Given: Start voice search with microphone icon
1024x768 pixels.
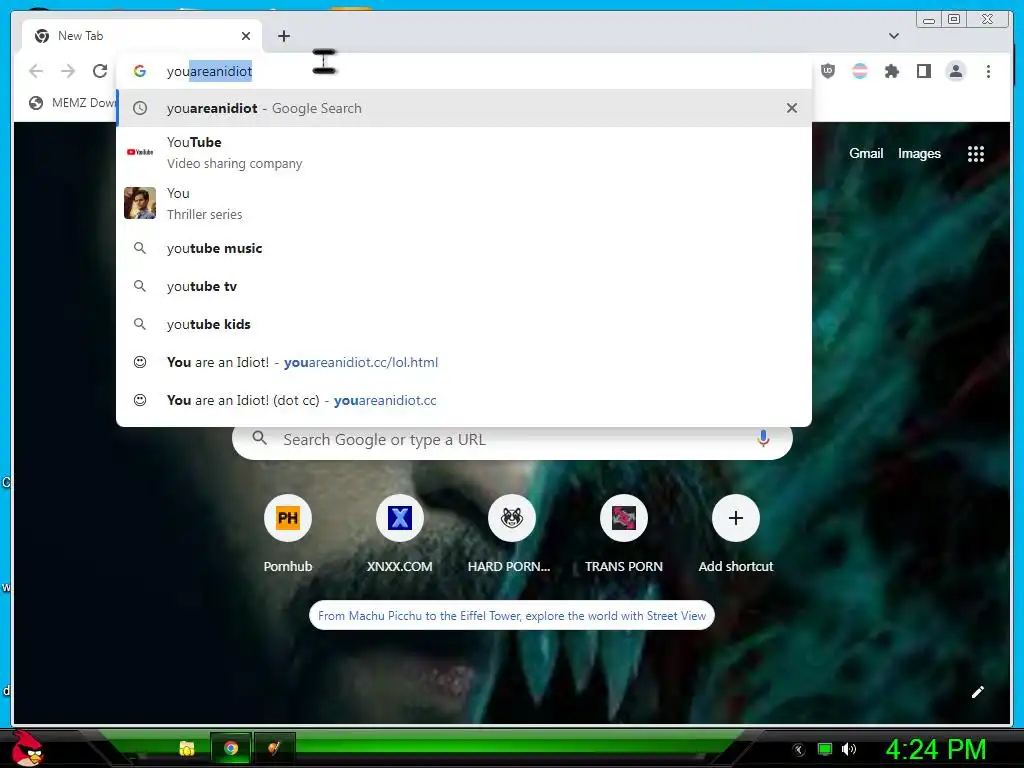Looking at the screenshot, I should [x=763, y=439].
